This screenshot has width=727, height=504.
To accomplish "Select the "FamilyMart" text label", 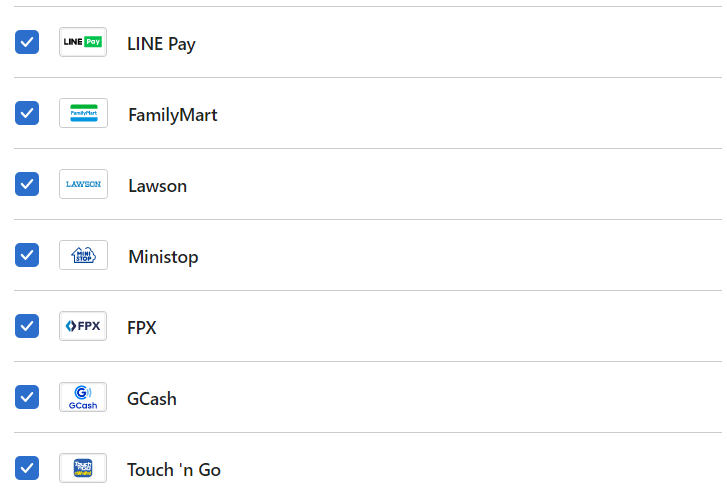I will pos(172,115).
